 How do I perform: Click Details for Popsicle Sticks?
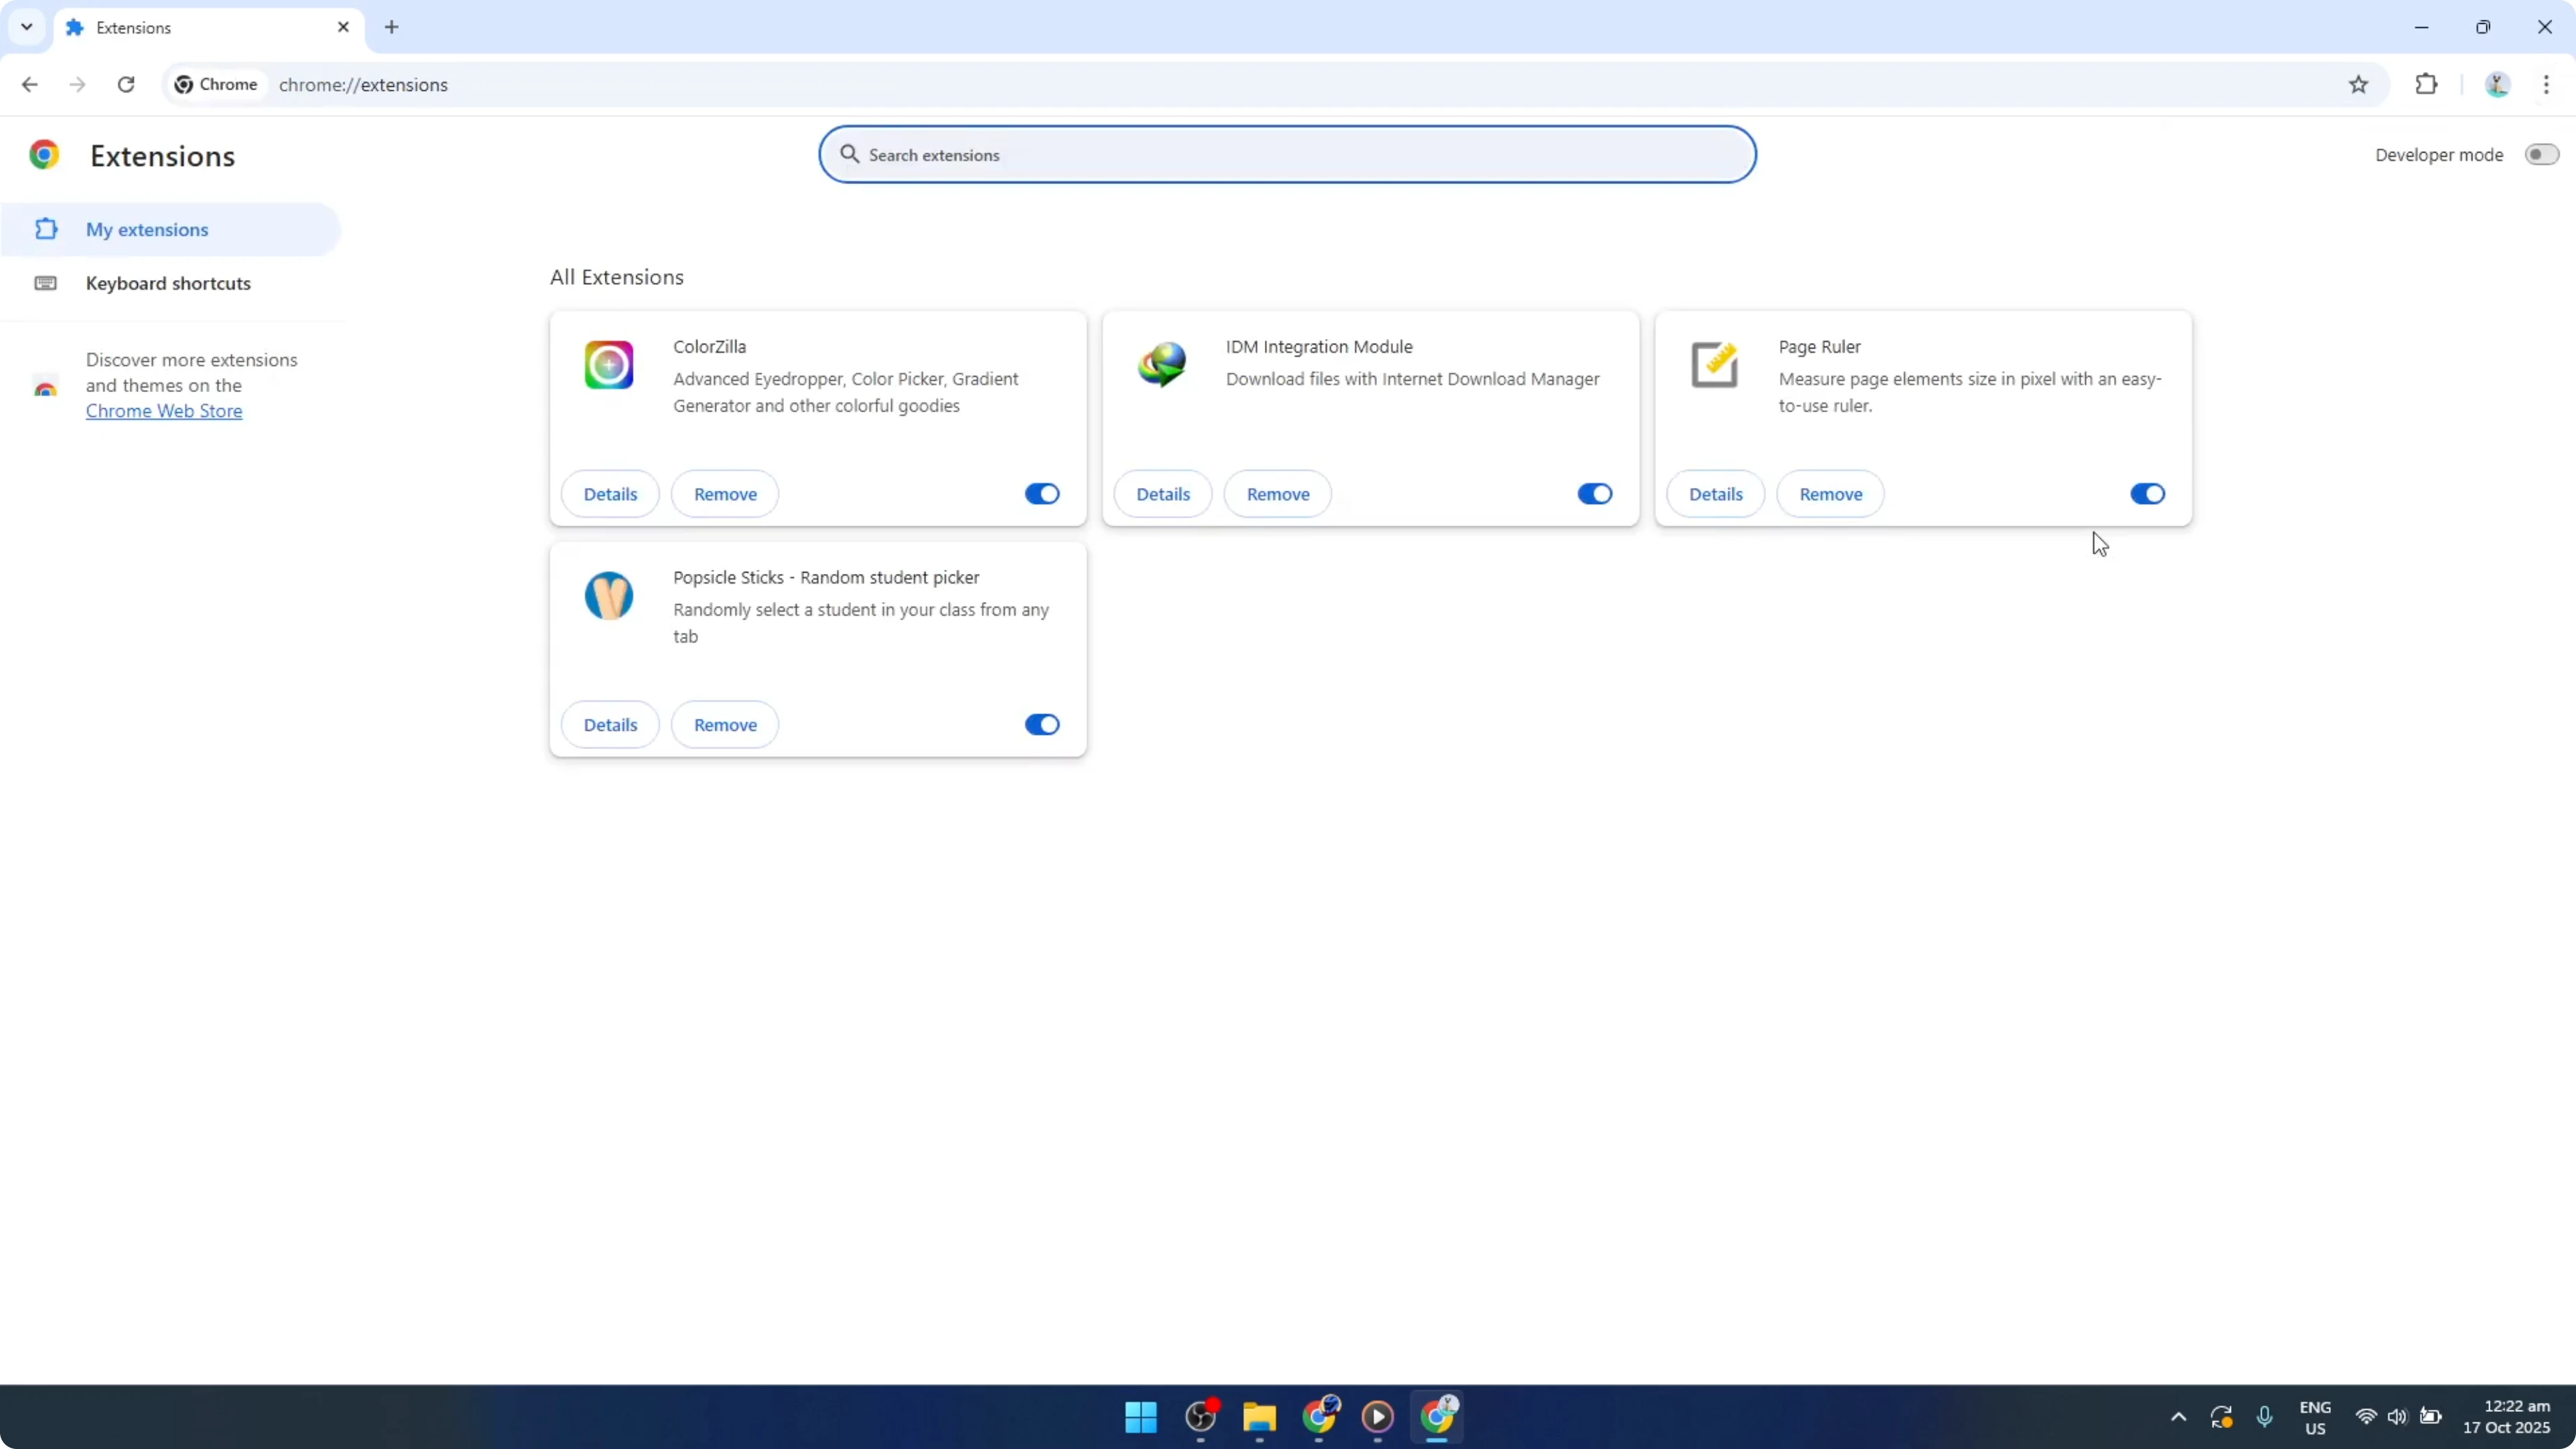609,724
